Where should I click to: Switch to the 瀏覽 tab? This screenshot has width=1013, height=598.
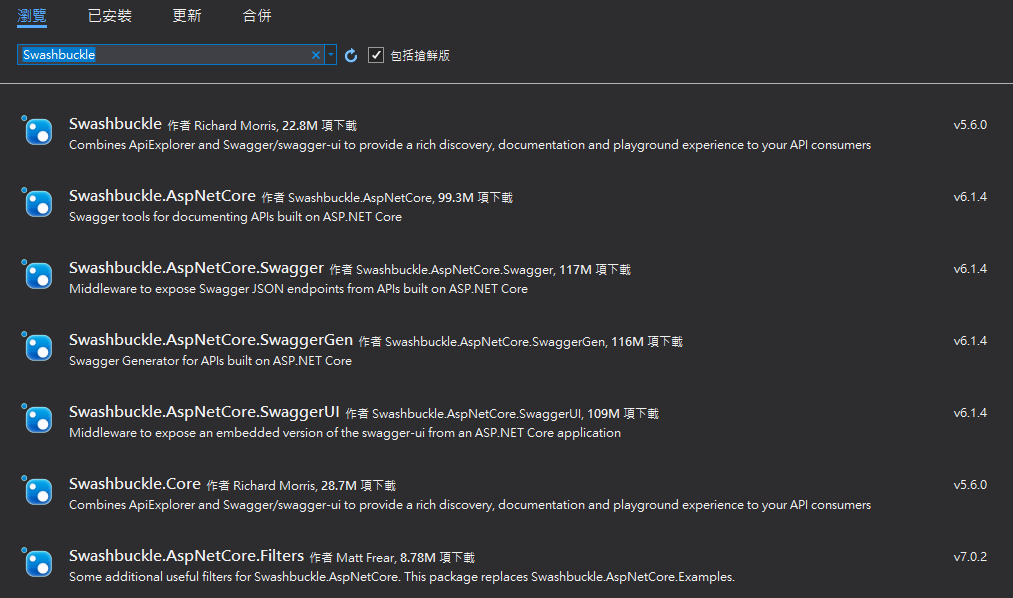[32, 15]
